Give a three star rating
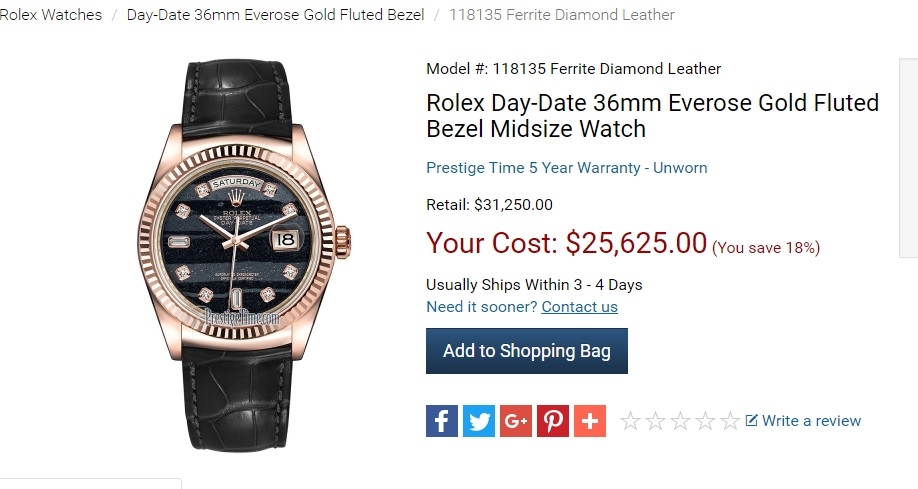The width and height of the screenshot is (918, 489). pos(680,421)
